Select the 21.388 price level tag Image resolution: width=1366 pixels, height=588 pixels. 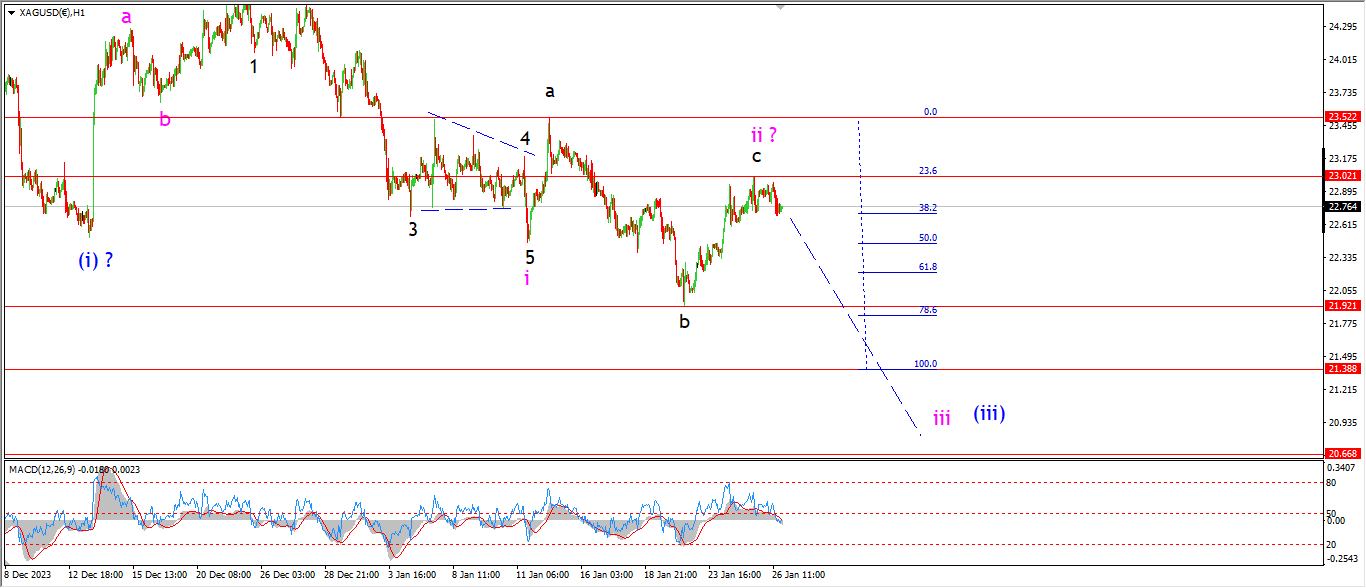pos(1342,369)
